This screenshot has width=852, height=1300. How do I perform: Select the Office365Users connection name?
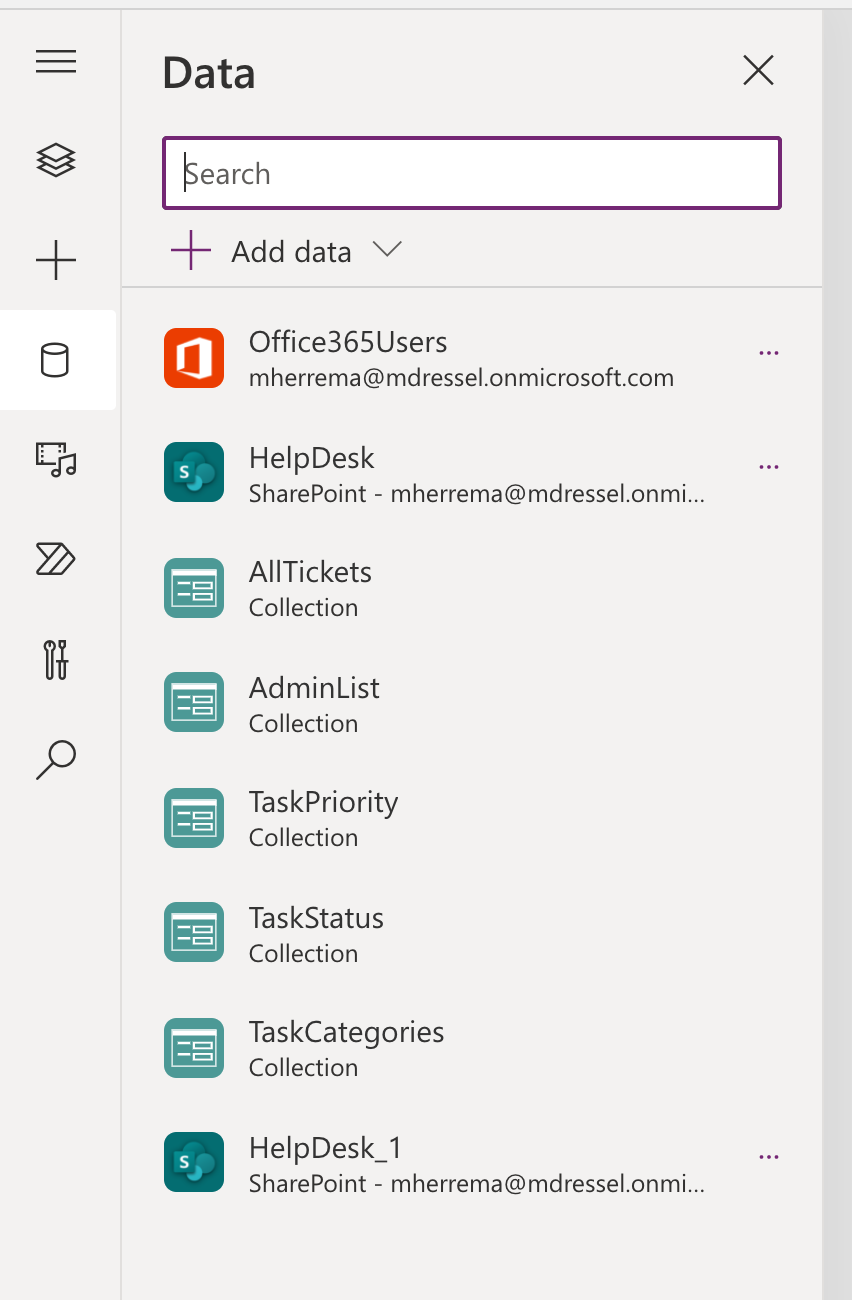[348, 342]
